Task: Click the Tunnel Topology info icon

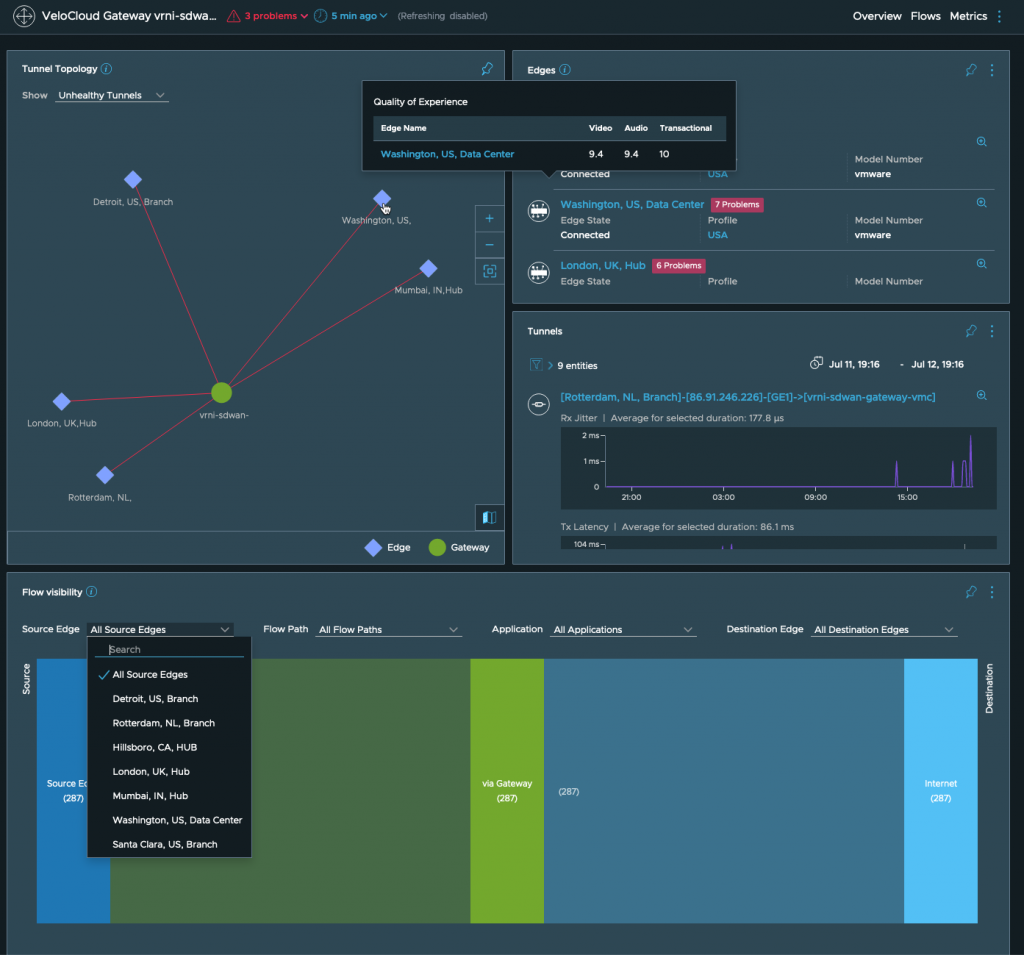Action: pos(106,69)
